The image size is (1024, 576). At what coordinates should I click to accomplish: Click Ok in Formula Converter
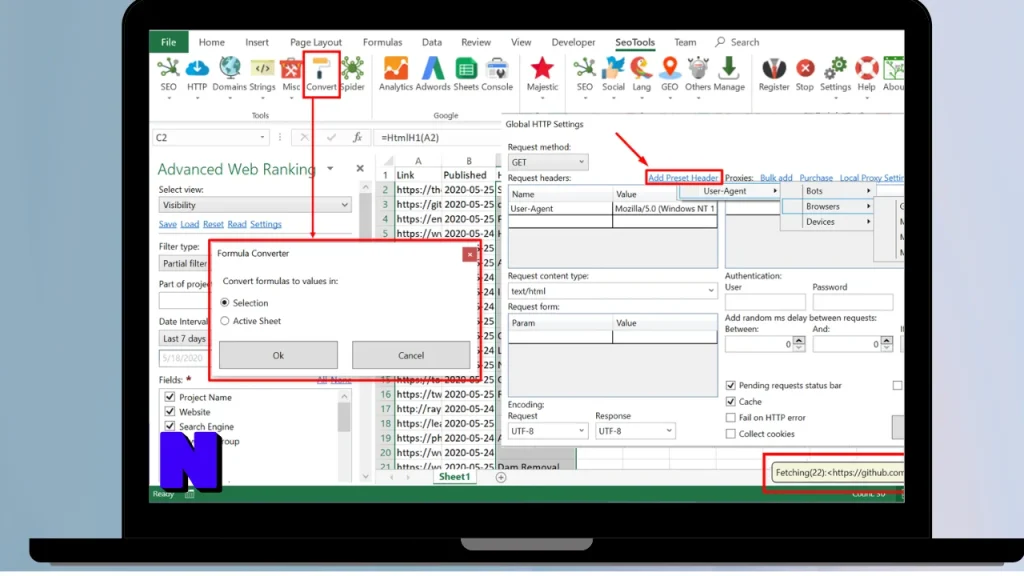pyautogui.click(x=278, y=355)
